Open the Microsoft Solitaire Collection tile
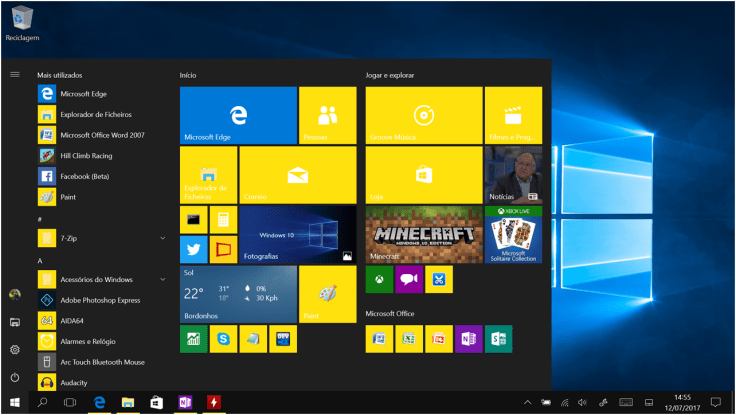 point(513,235)
